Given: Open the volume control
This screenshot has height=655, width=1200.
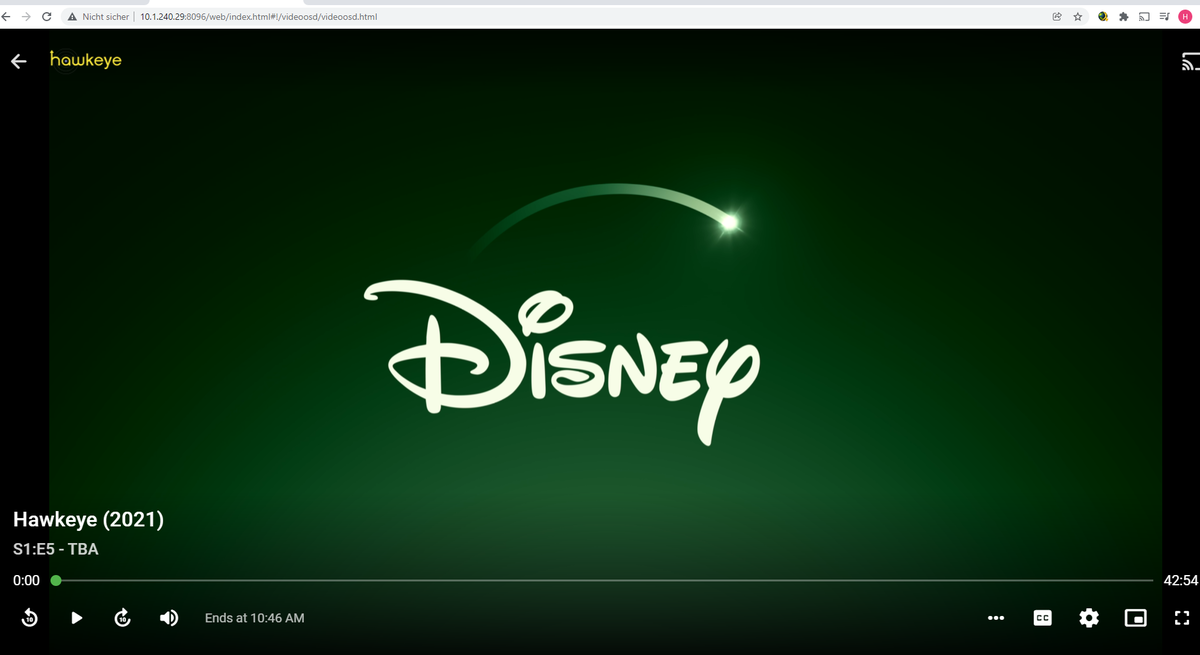Looking at the screenshot, I should point(169,618).
